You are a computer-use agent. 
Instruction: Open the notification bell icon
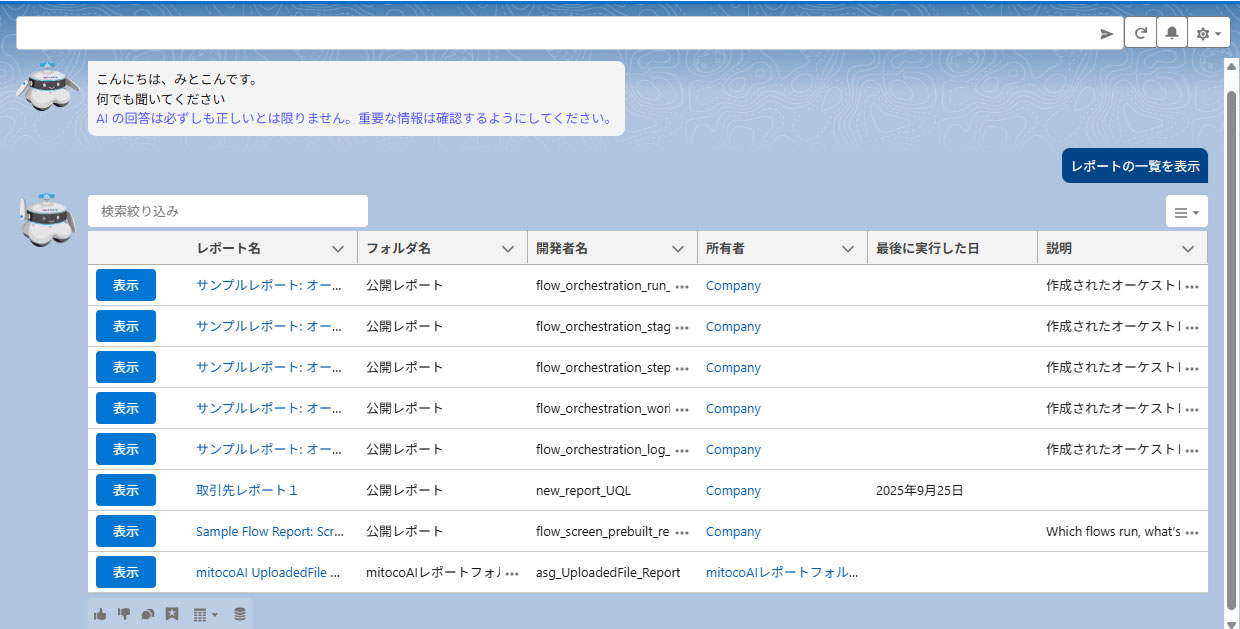click(1172, 32)
